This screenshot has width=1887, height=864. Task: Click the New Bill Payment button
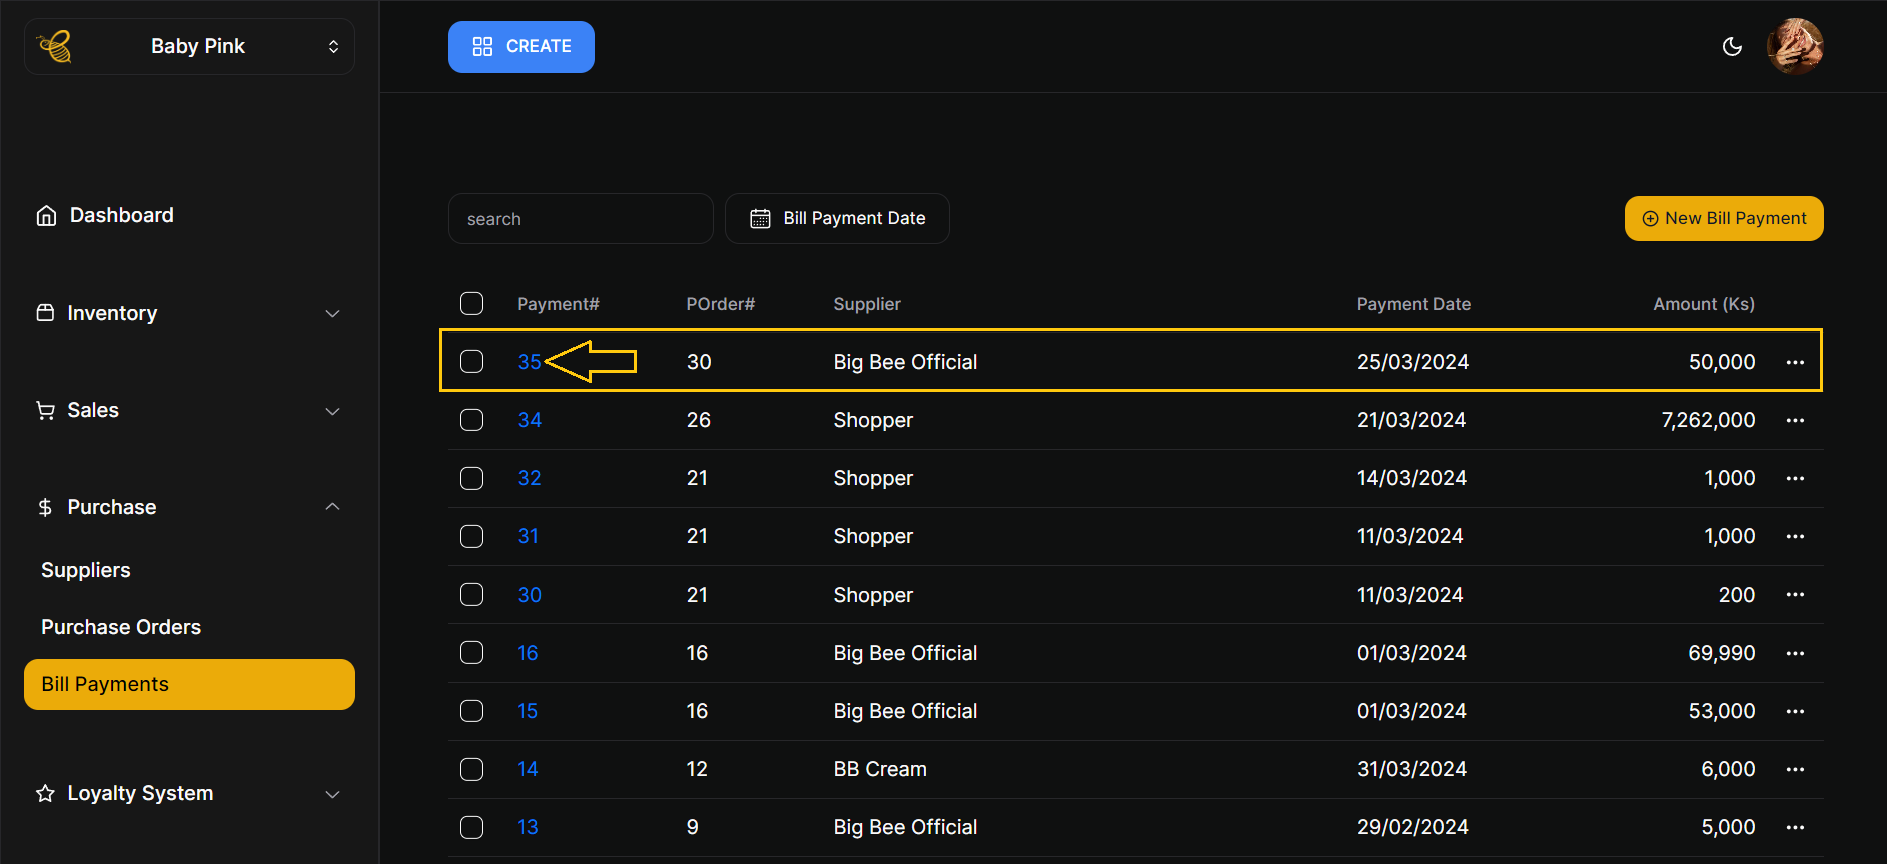pos(1724,218)
